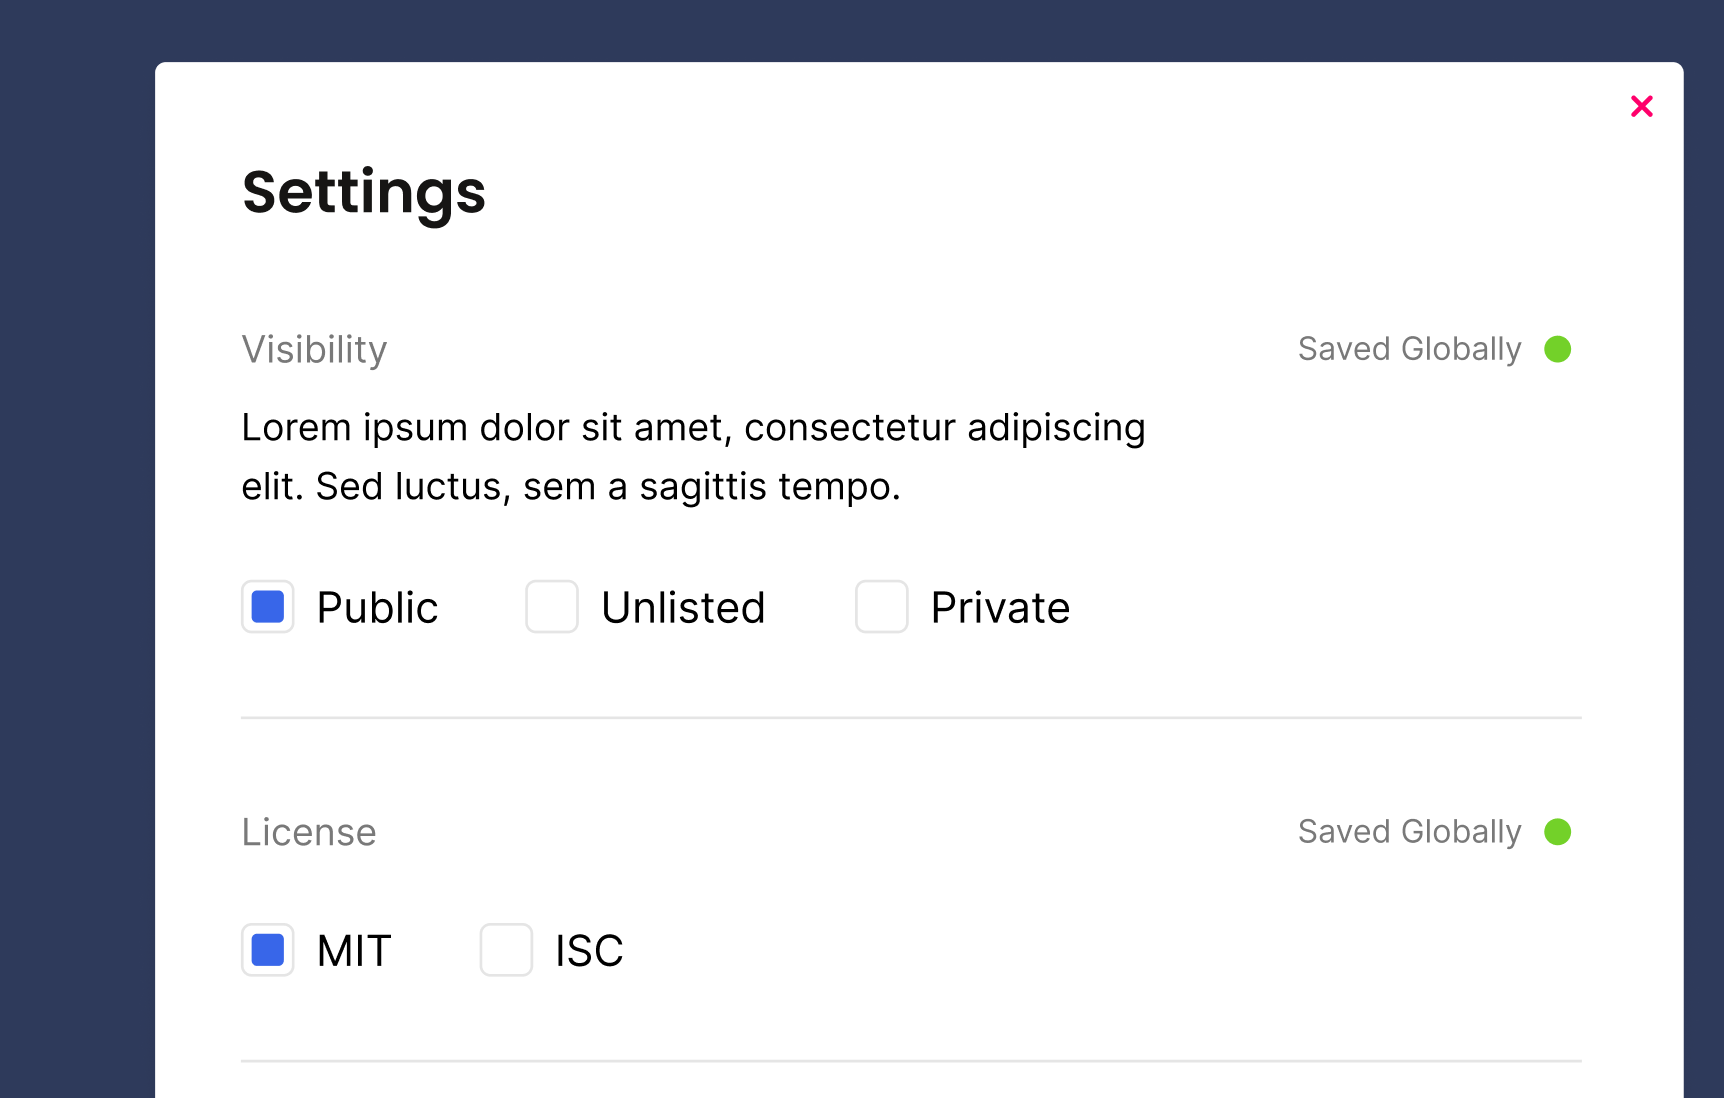
Task: Click the Public option label
Action: [x=377, y=608]
